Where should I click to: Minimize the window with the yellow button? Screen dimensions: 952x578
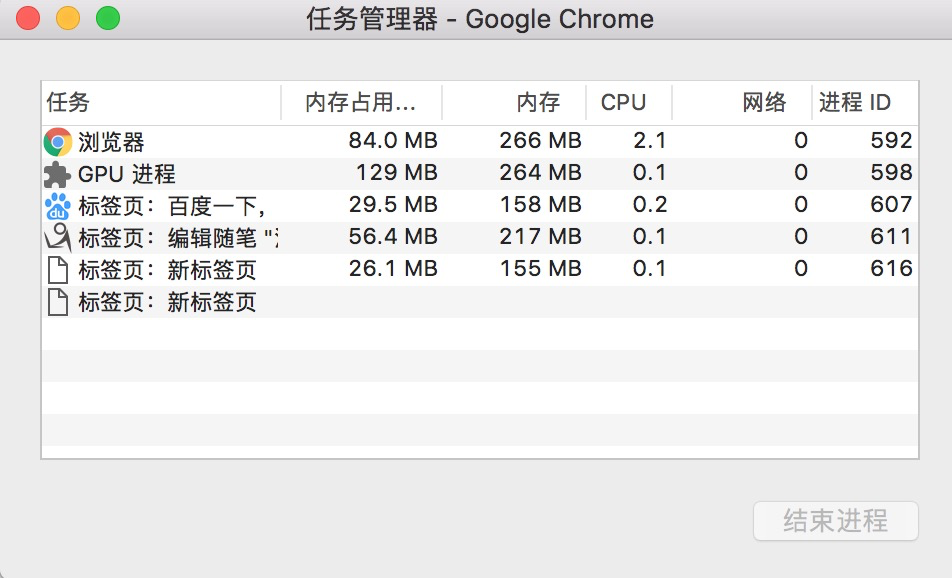[x=68, y=18]
